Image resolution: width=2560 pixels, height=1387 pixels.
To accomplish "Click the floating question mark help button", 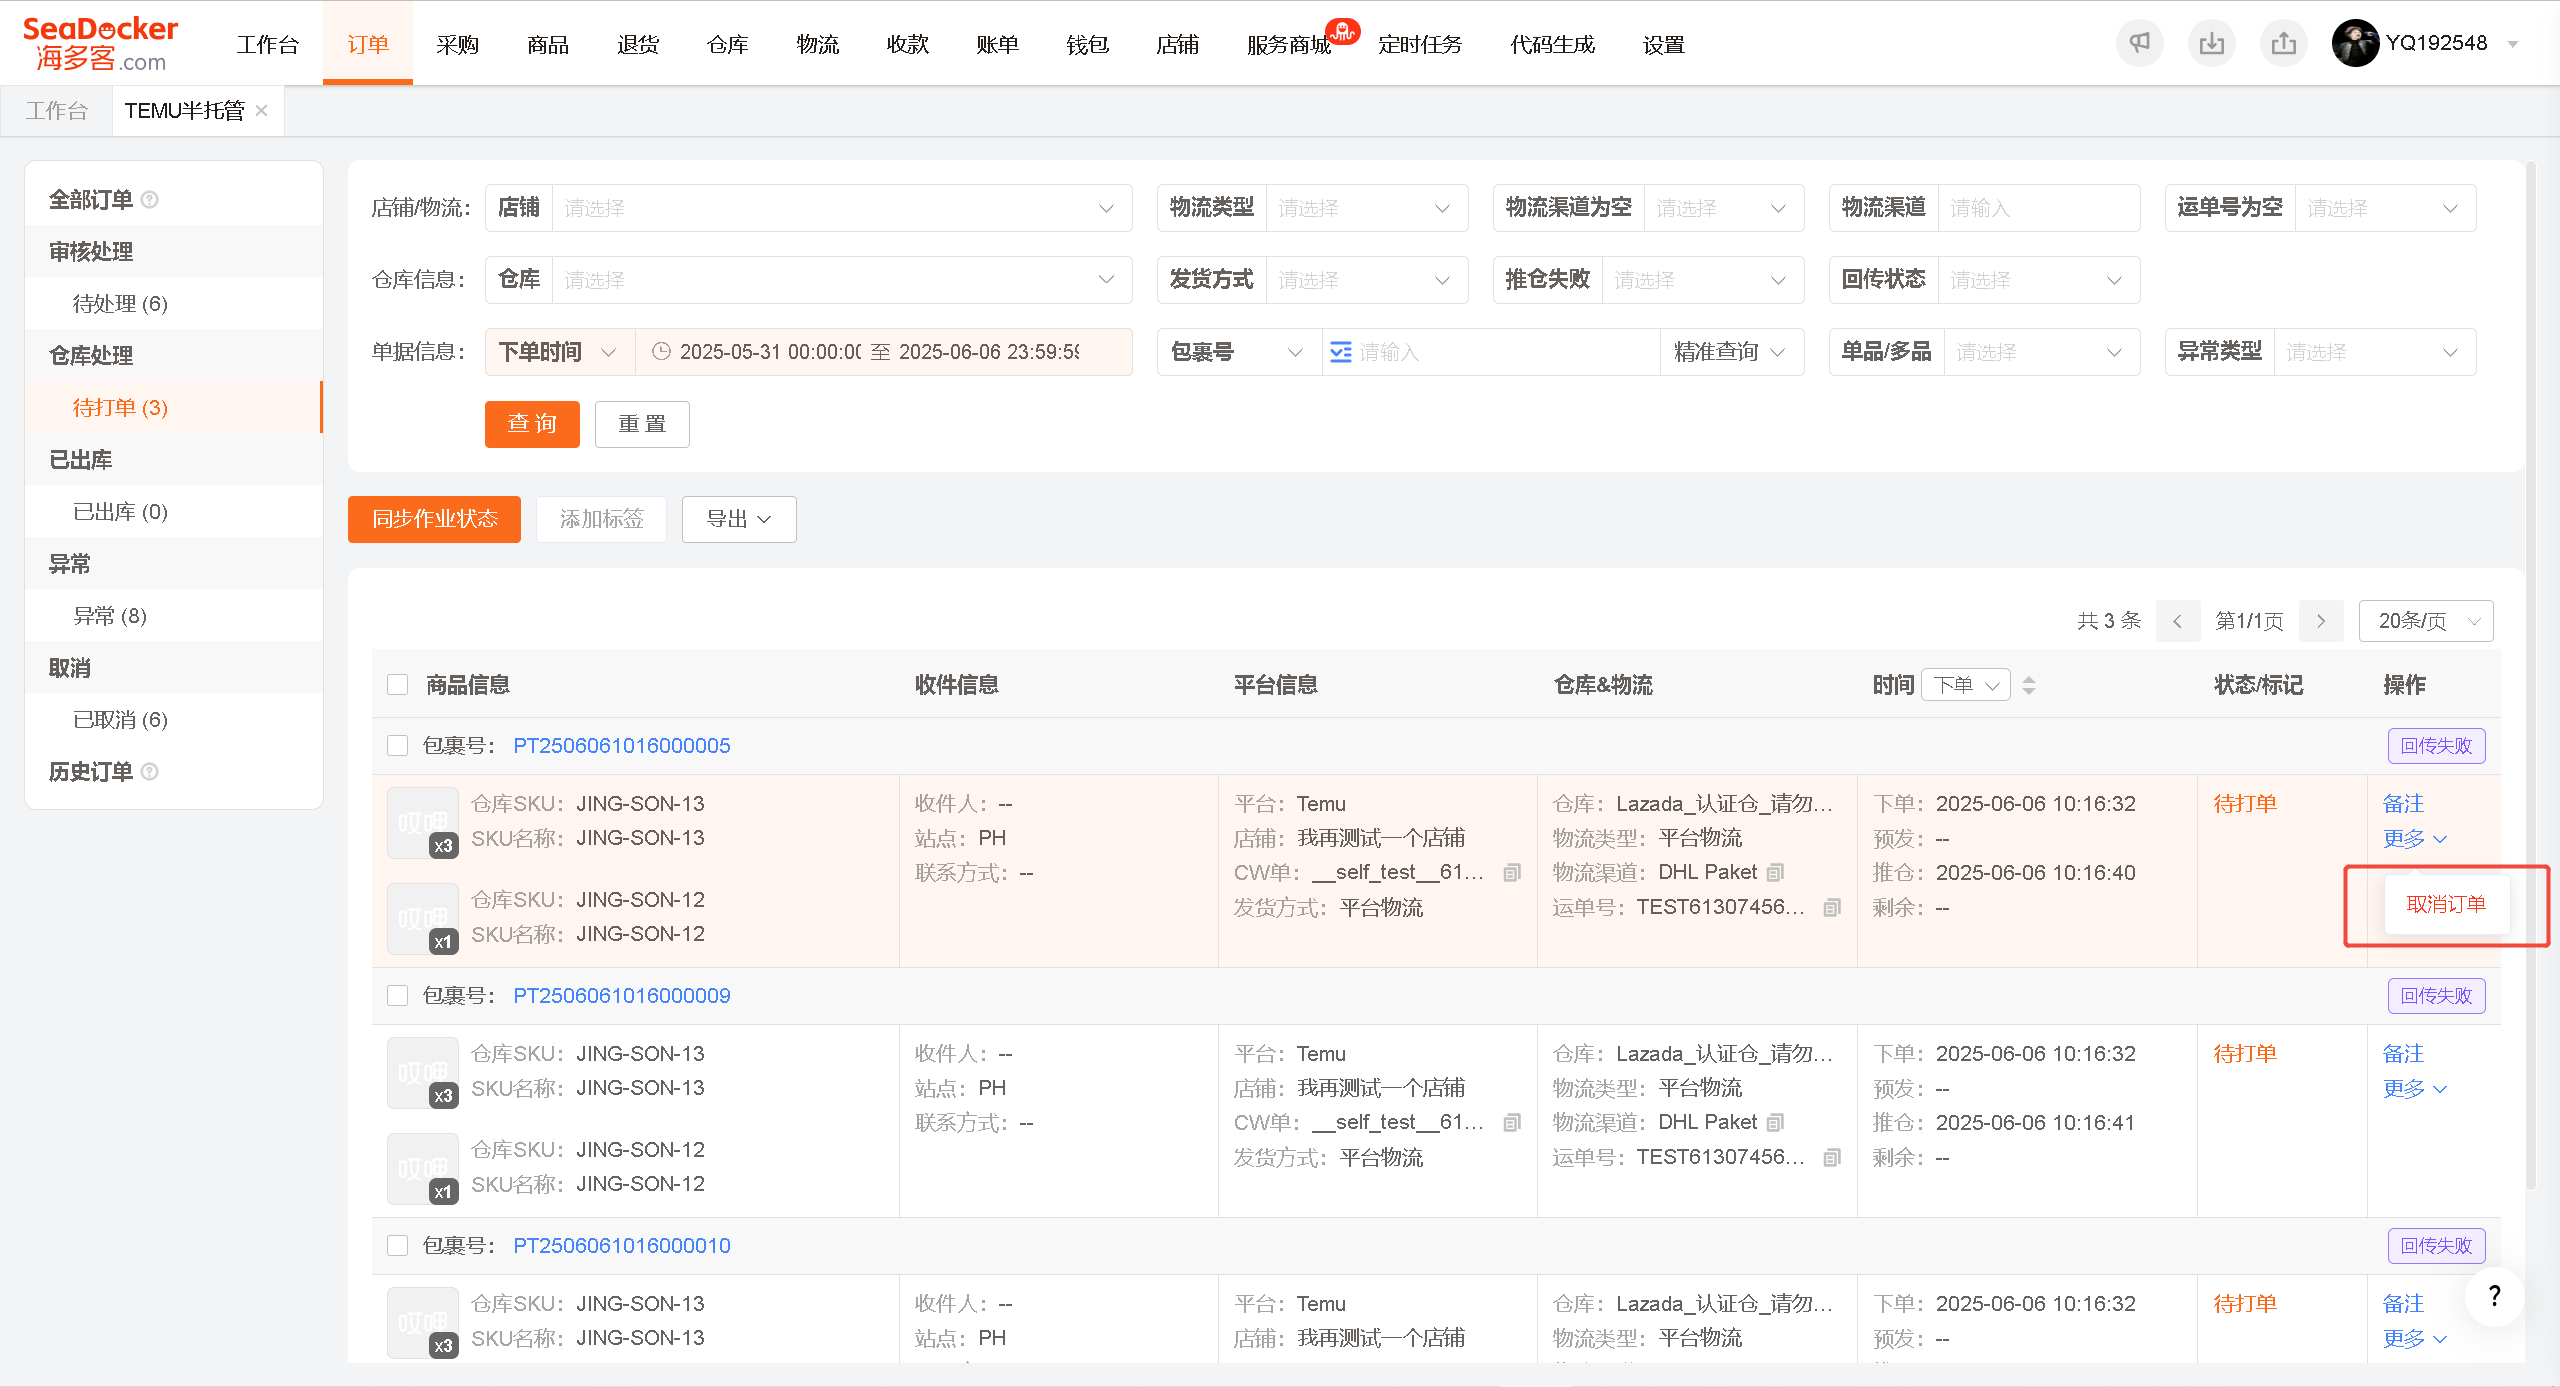I will (2494, 1296).
